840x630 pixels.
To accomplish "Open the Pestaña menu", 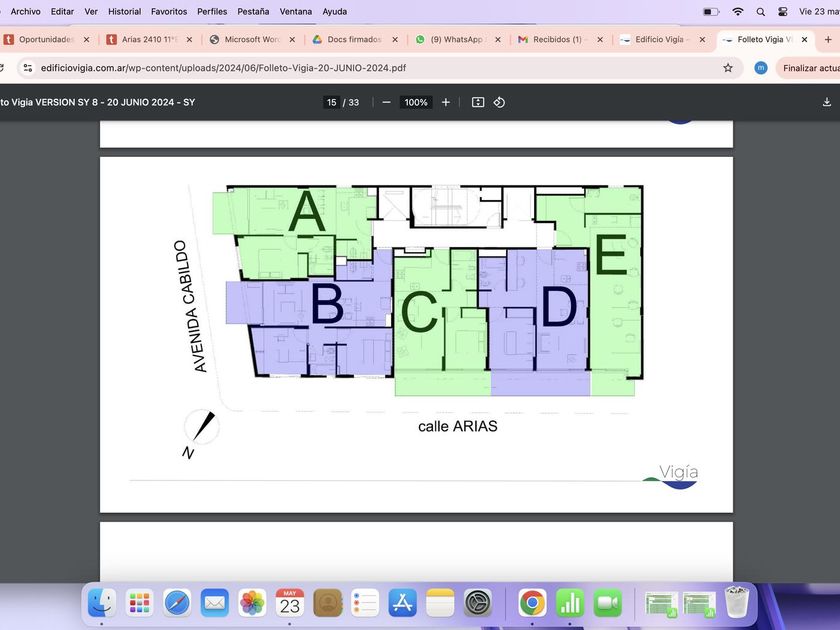I will point(253,11).
